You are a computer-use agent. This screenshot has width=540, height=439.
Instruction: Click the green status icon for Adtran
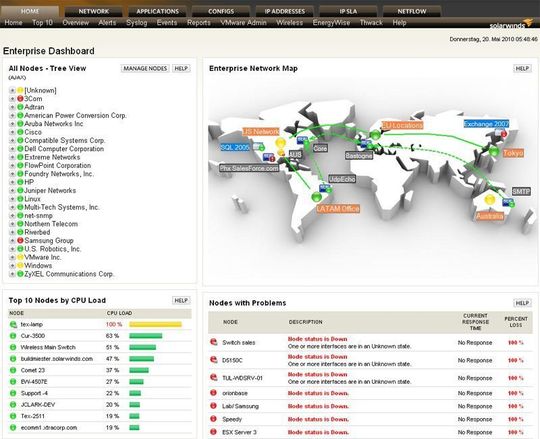pos(20,107)
